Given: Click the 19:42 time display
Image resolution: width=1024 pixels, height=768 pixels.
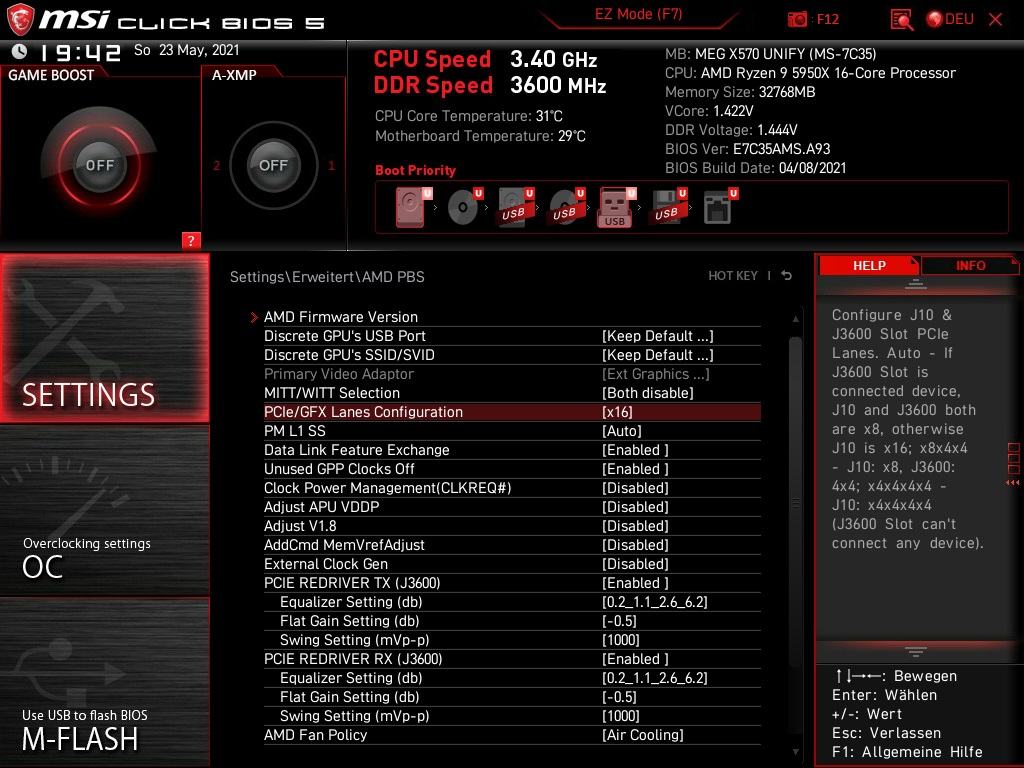Looking at the screenshot, I should point(80,52).
